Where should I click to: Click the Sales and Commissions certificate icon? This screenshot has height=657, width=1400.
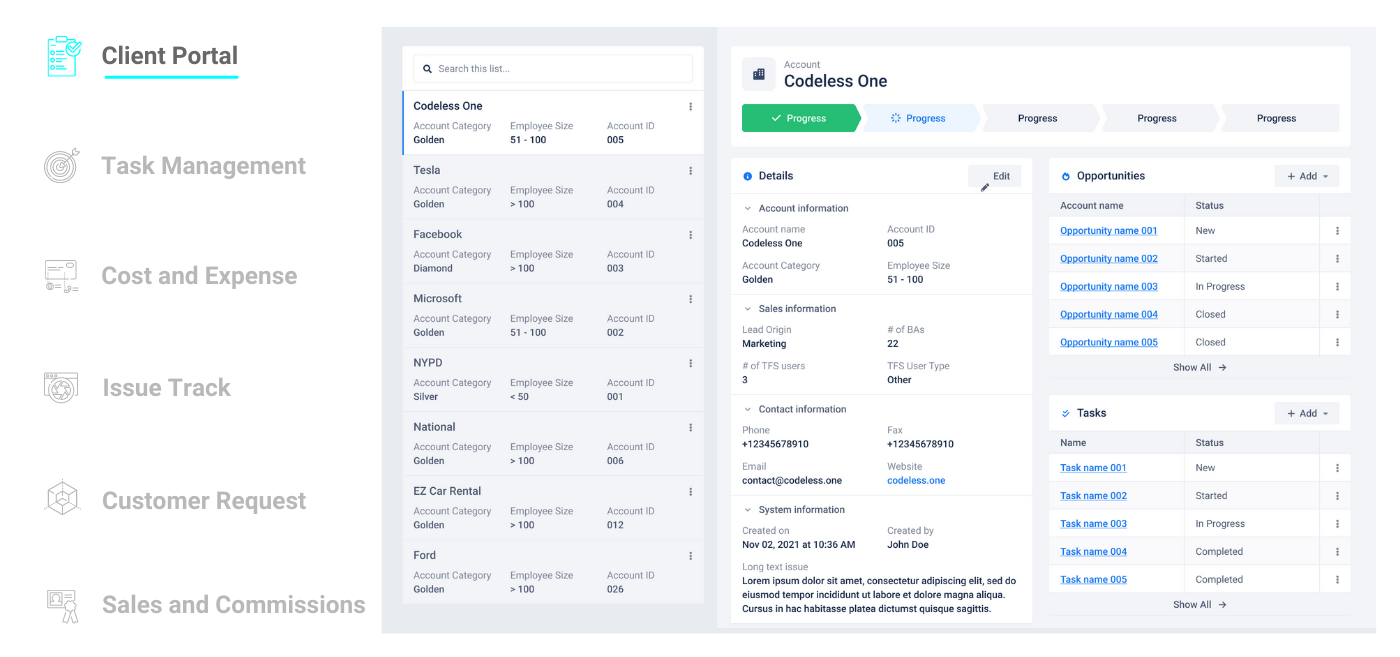click(62, 605)
